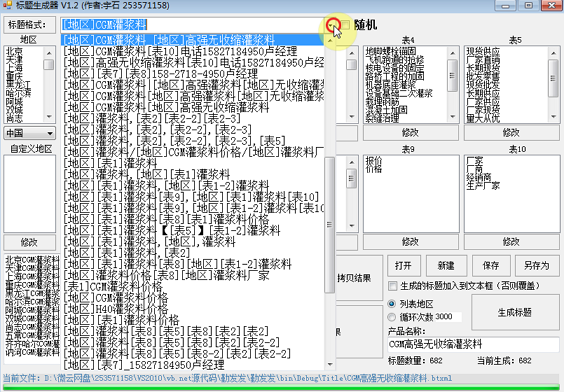Viewport: 564px width, 392px height.
Task: Click the 标题生成器 app icon in title bar
Action: tap(7, 5)
